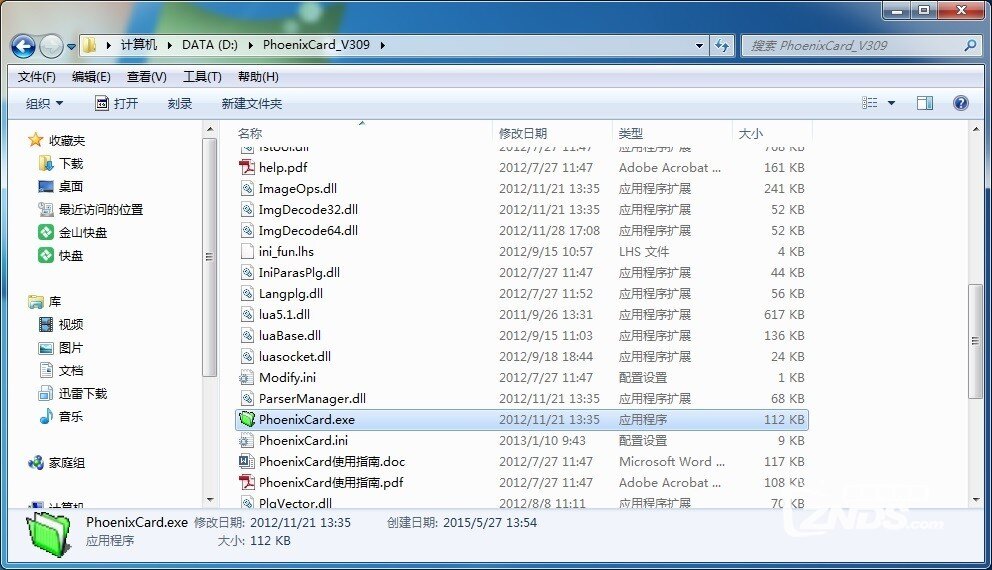992x570 pixels.
Task: Open the 文件(F) menu
Action: [x=37, y=77]
